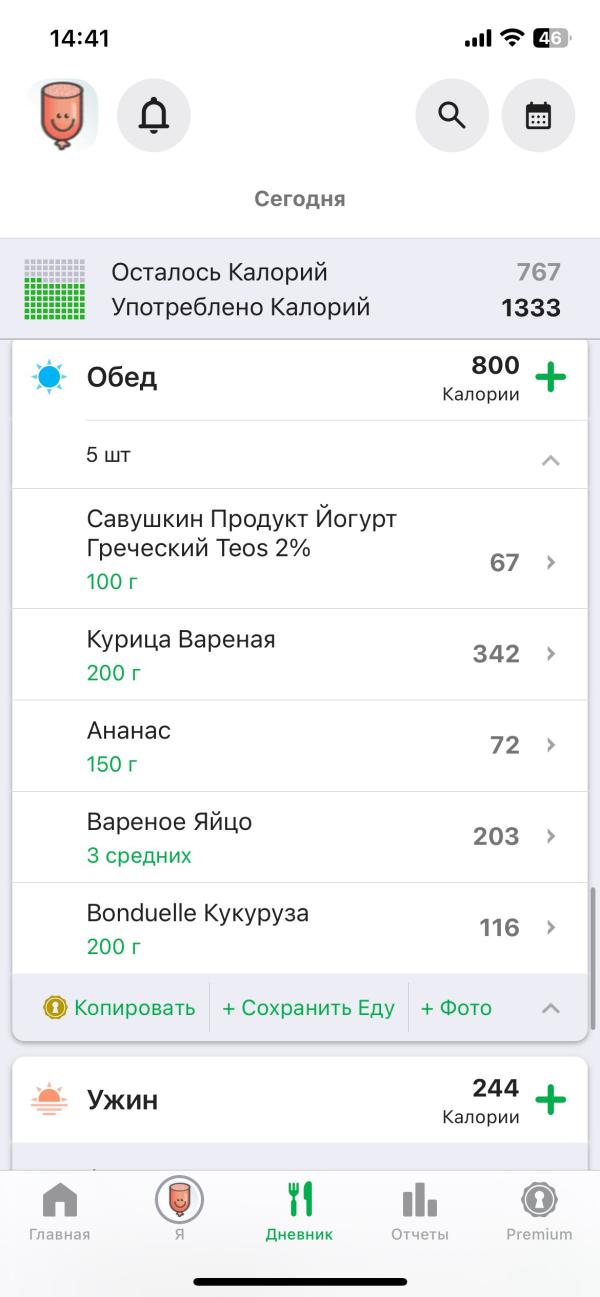
Task: Open the Ананас 150 г entry
Action: pos(300,746)
